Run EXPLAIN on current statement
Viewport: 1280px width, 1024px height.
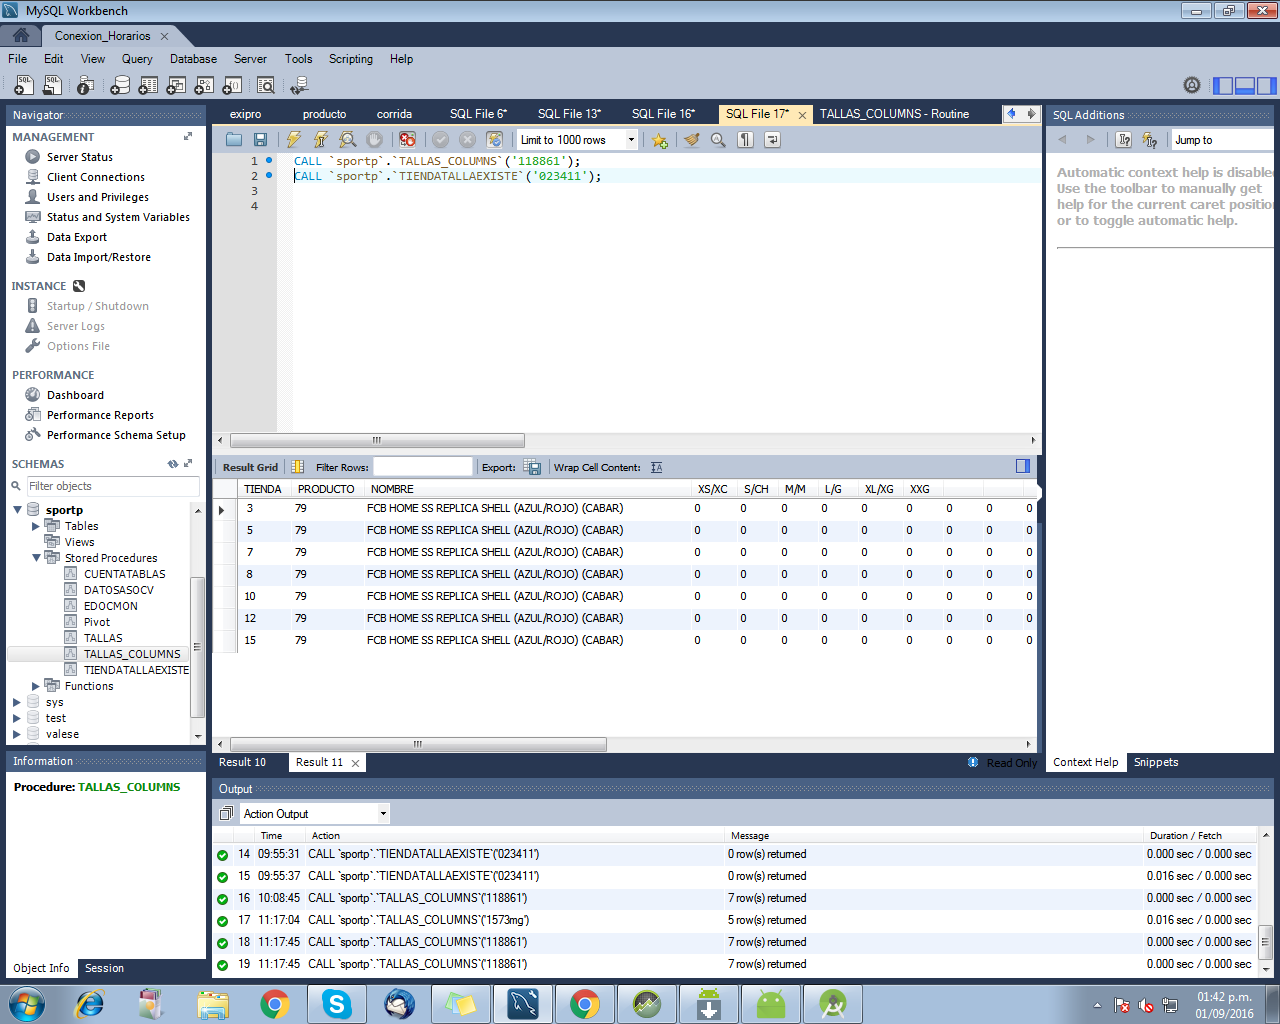pos(347,140)
